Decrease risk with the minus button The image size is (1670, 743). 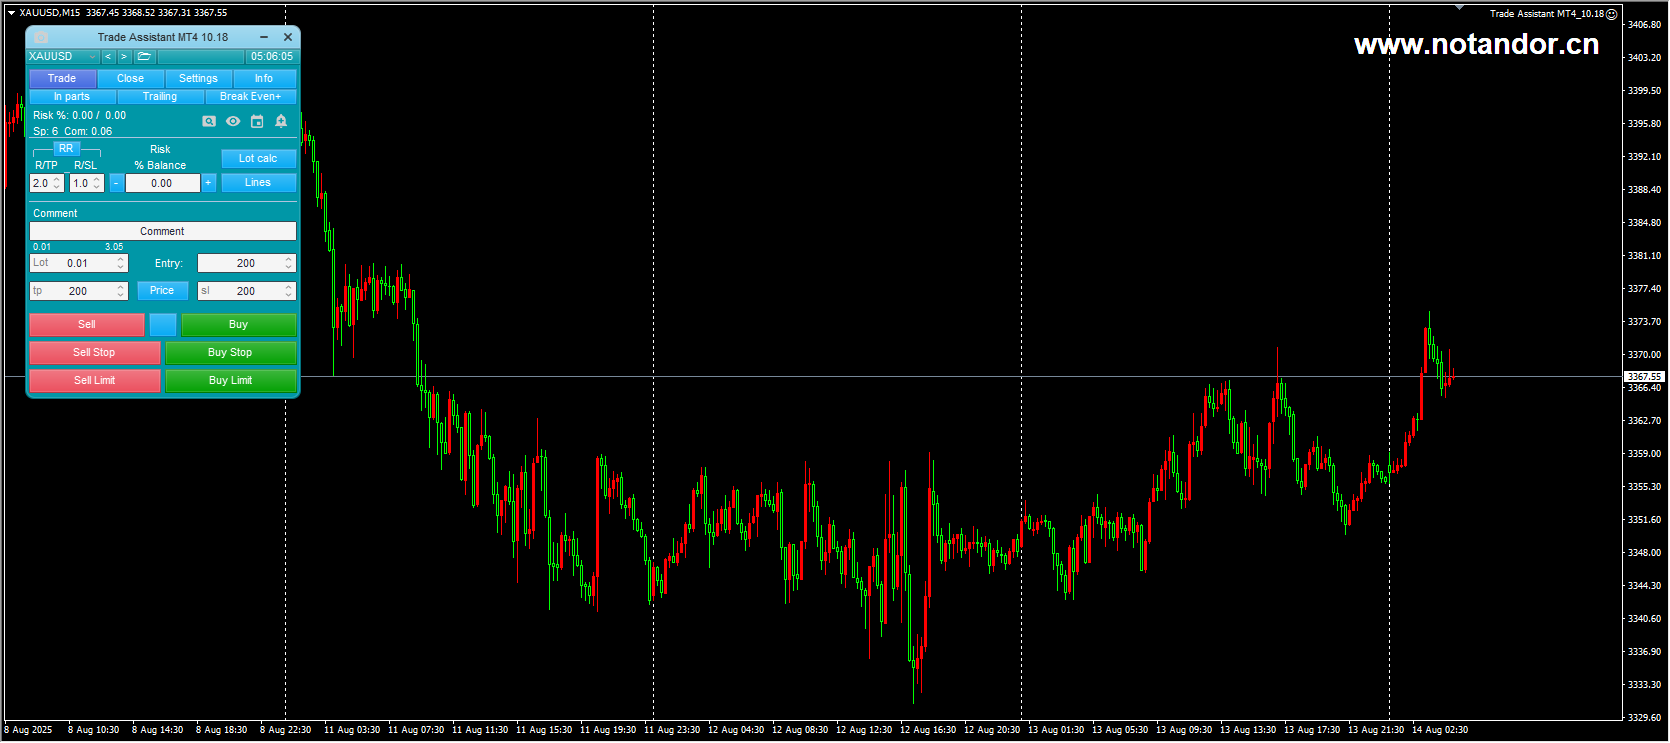click(x=116, y=183)
